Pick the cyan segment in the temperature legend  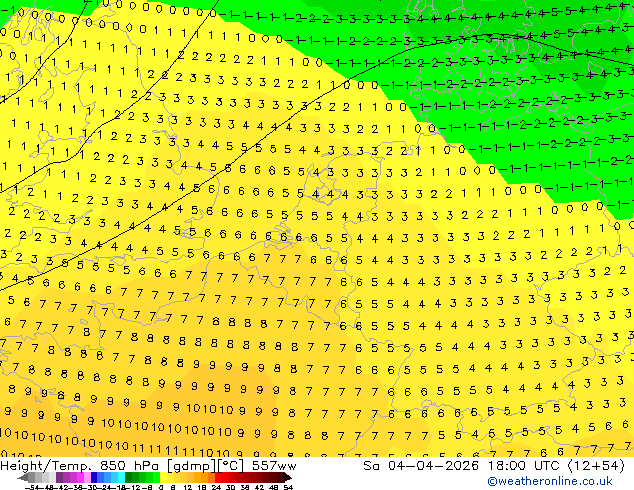click(x=121, y=477)
